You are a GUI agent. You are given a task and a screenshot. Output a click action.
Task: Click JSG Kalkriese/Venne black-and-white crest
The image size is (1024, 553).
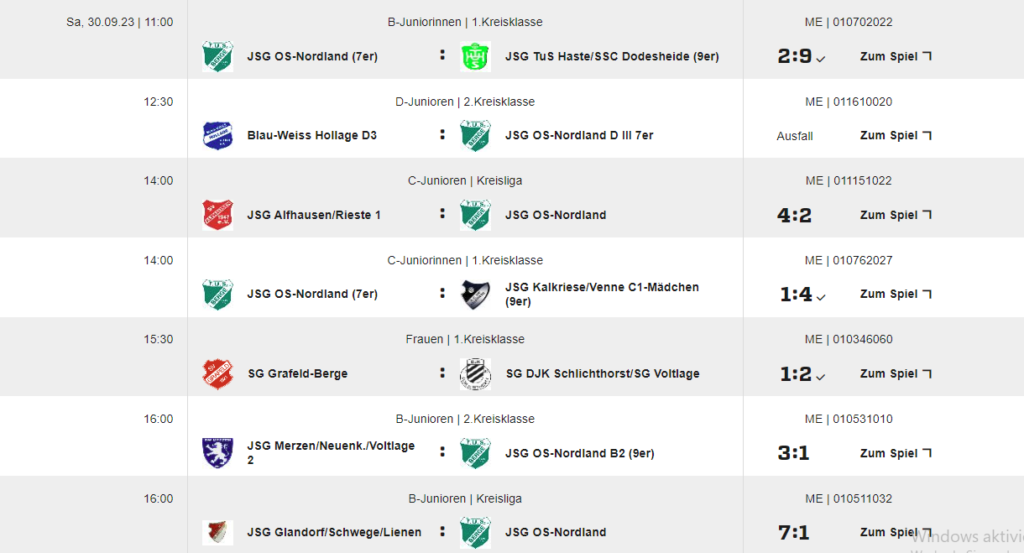(x=475, y=294)
